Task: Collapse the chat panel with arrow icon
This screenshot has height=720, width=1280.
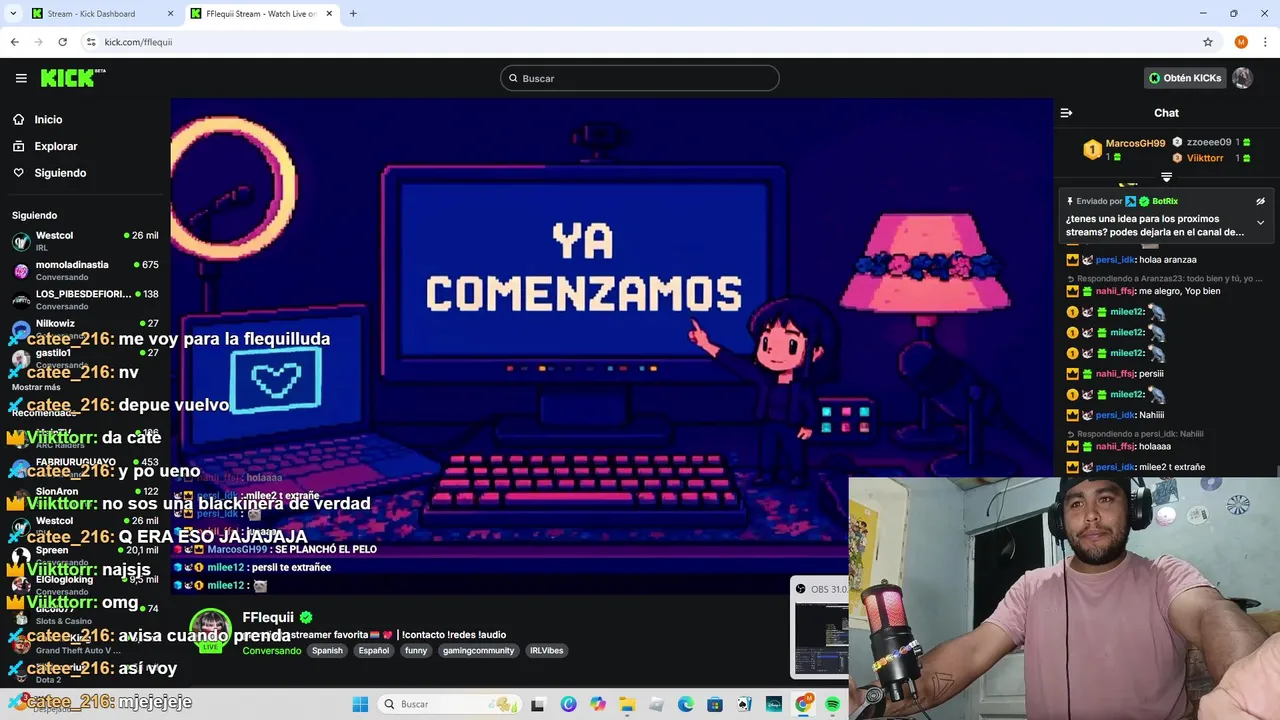Action: tap(1066, 113)
